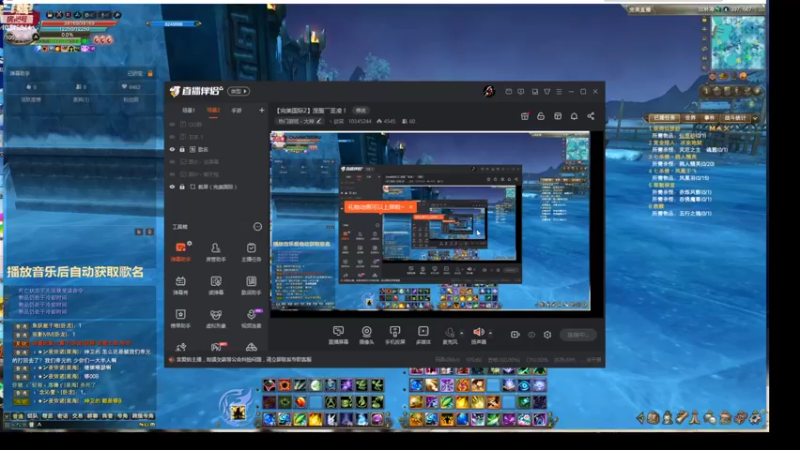Open the 类型 dropdown beside the logo
This screenshot has width=800, height=450.
[238, 91]
